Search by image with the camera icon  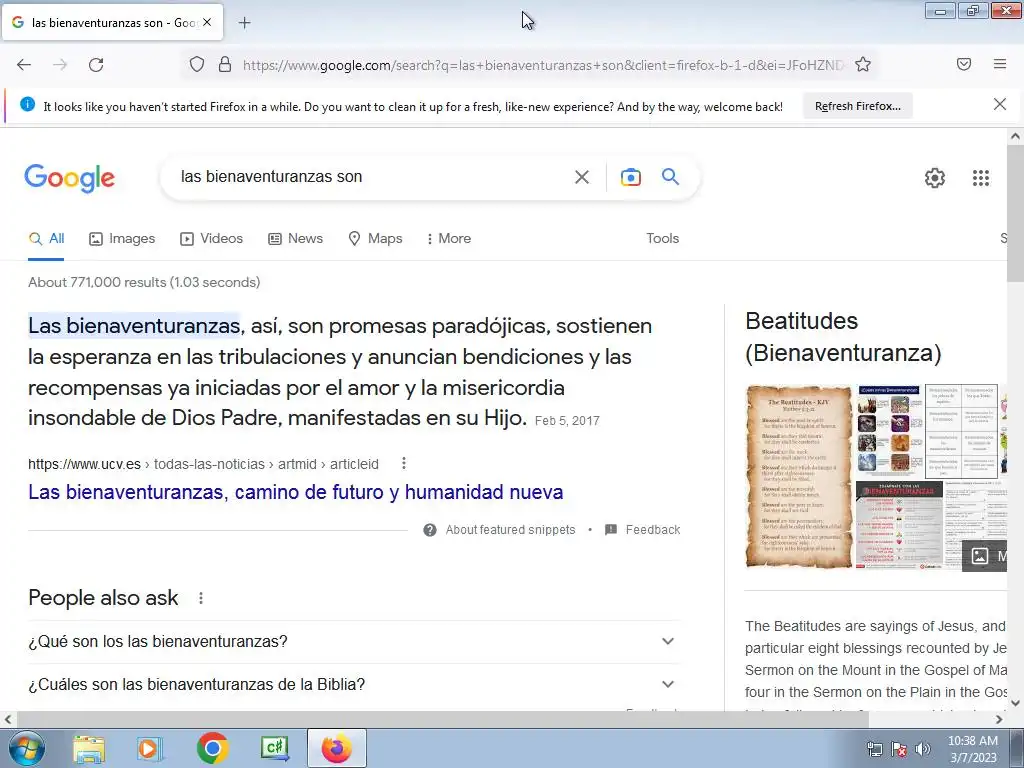pyautogui.click(x=631, y=177)
